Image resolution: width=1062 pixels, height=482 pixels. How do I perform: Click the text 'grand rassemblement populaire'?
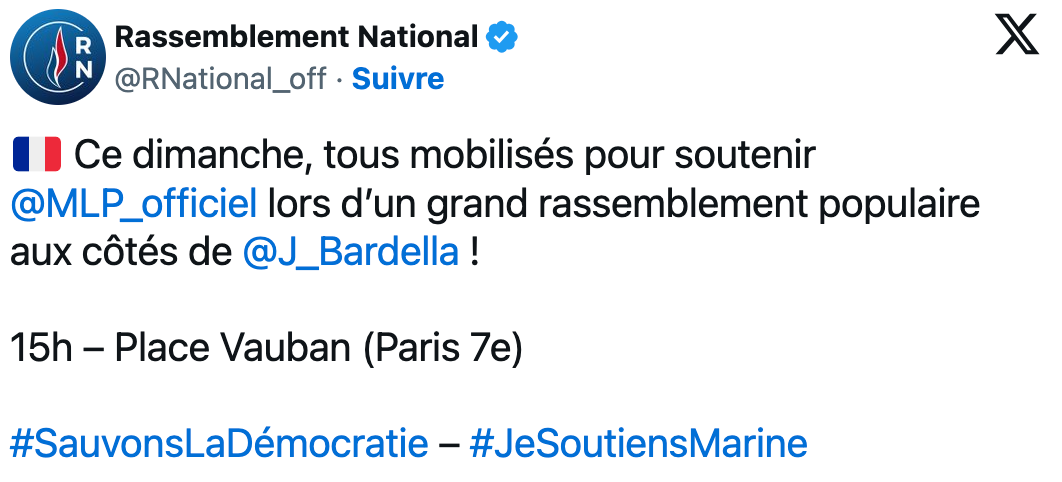point(704,205)
